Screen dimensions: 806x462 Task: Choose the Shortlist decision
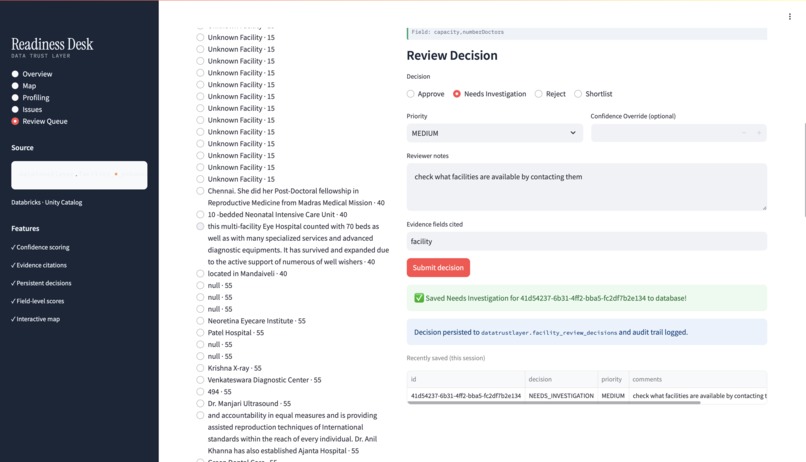tap(593, 94)
